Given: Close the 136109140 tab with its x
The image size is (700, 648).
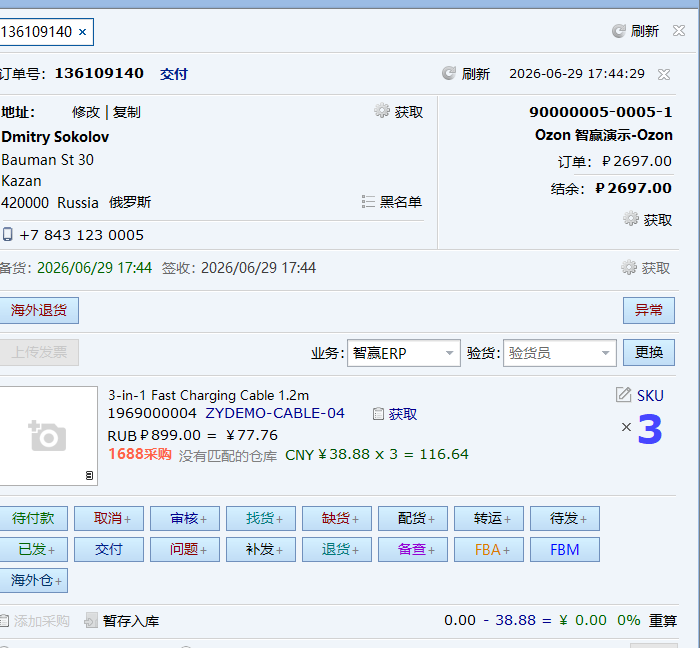Looking at the screenshot, I should coord(83,32).
